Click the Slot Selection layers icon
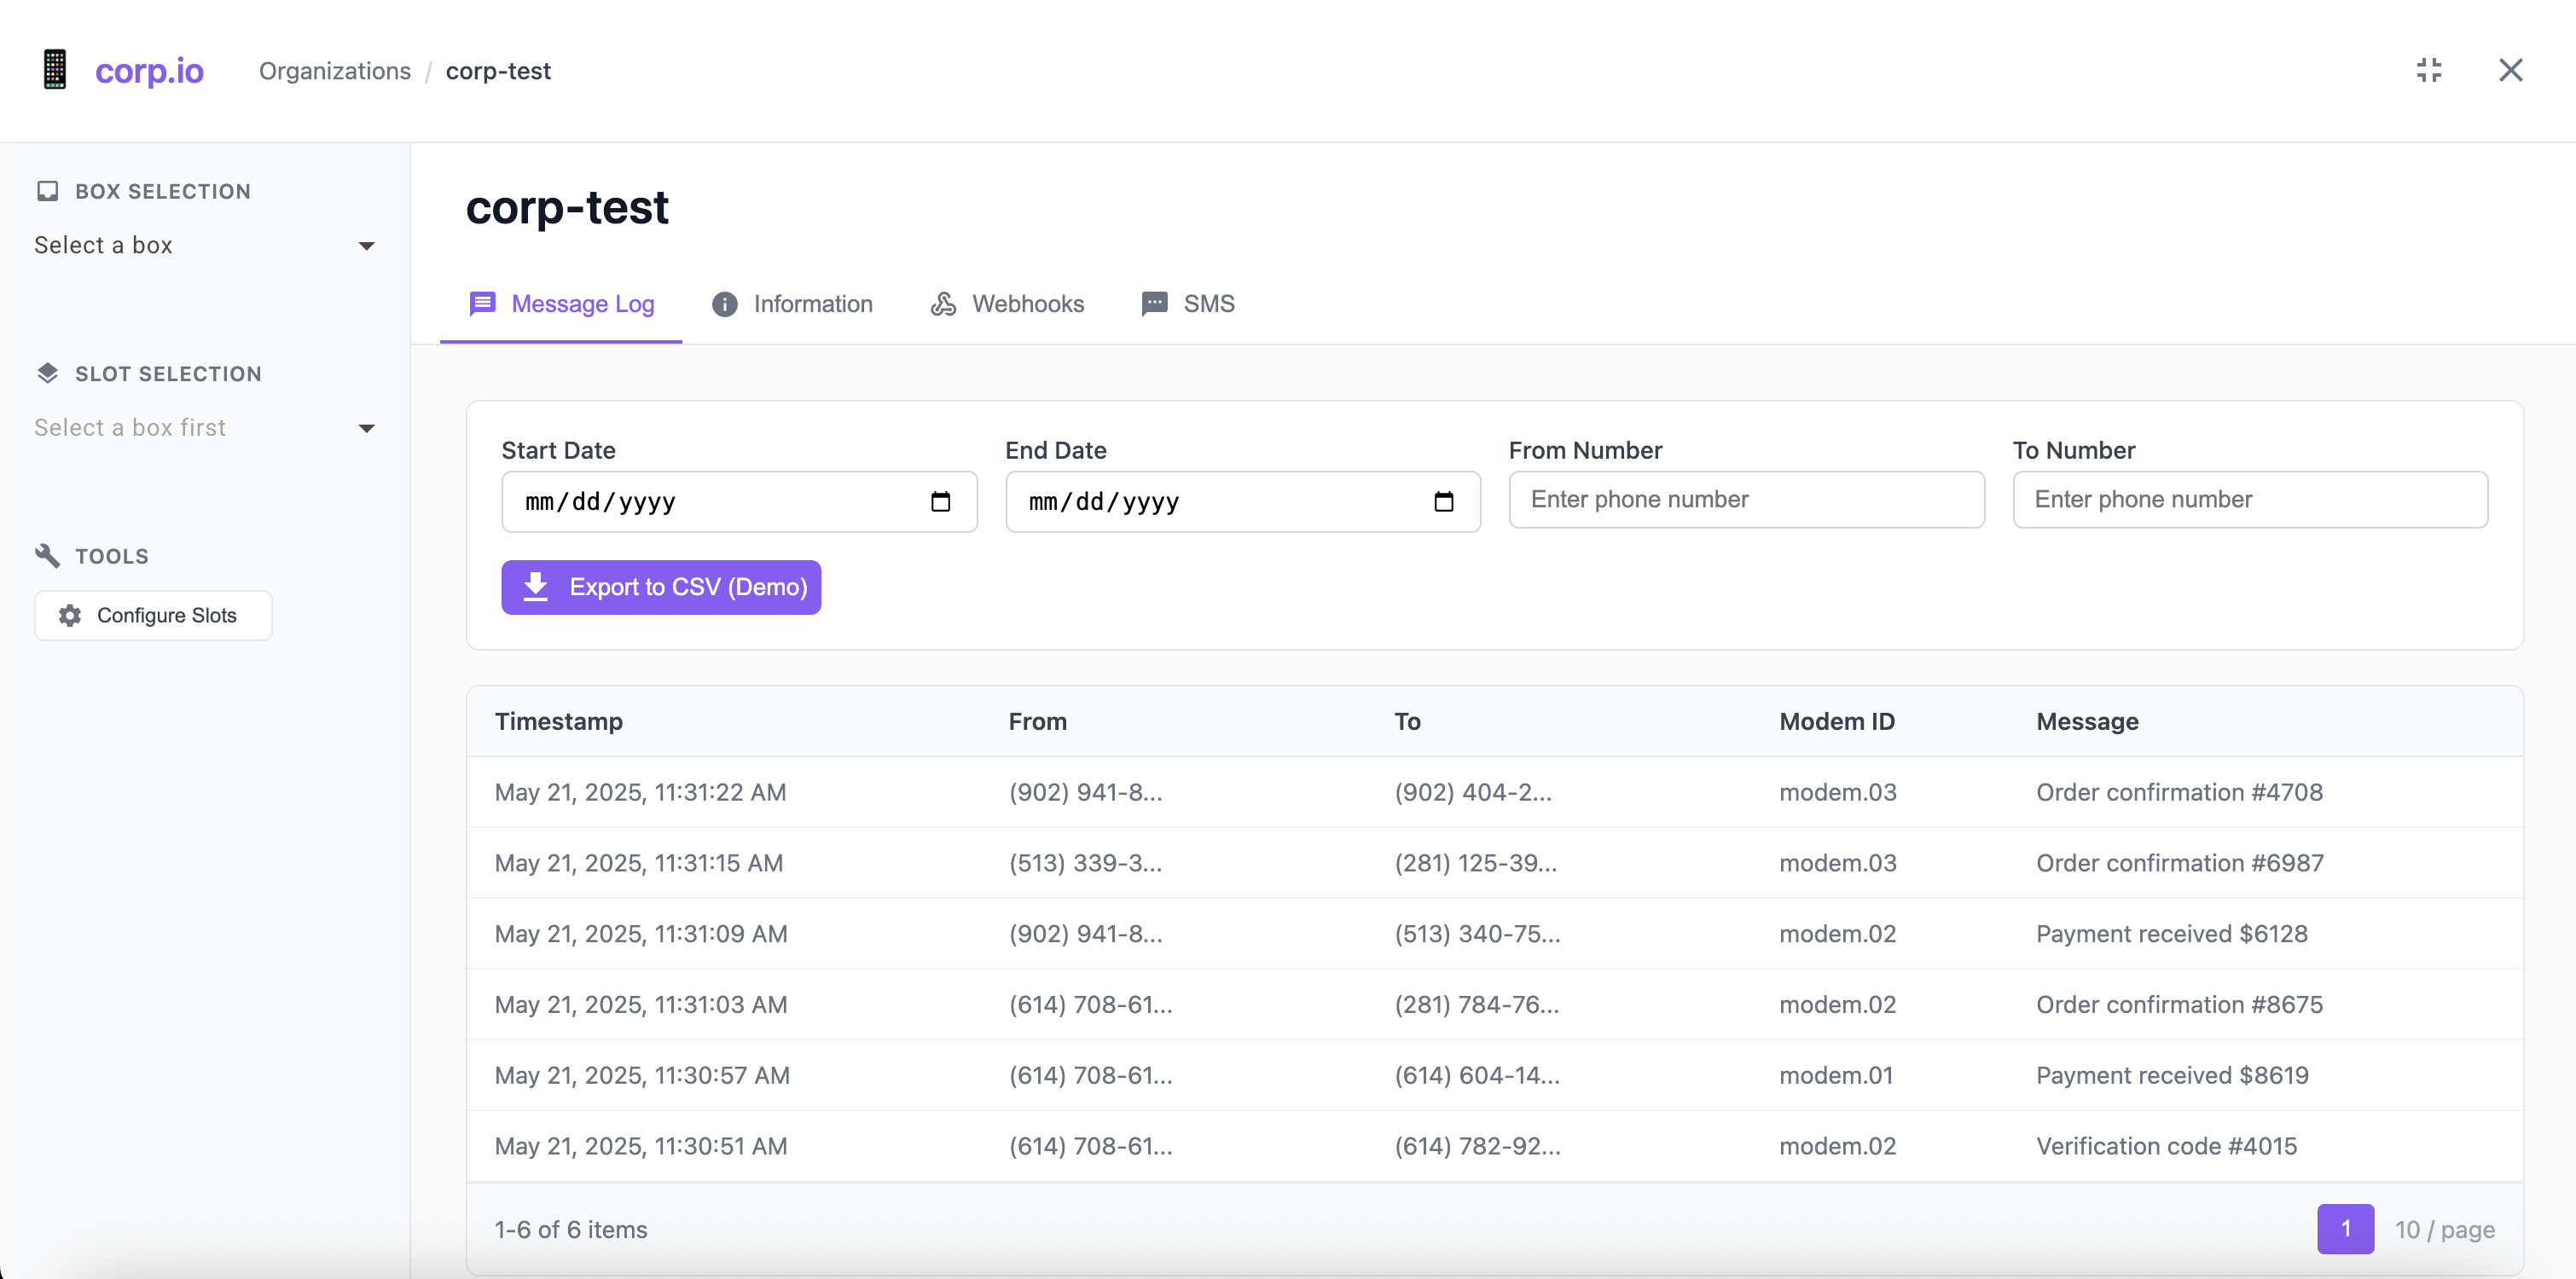 (47, 373)
